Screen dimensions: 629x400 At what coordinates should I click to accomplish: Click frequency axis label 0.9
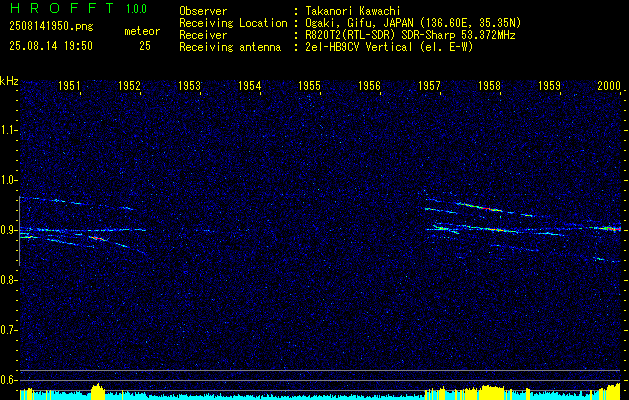click(7, 230)
